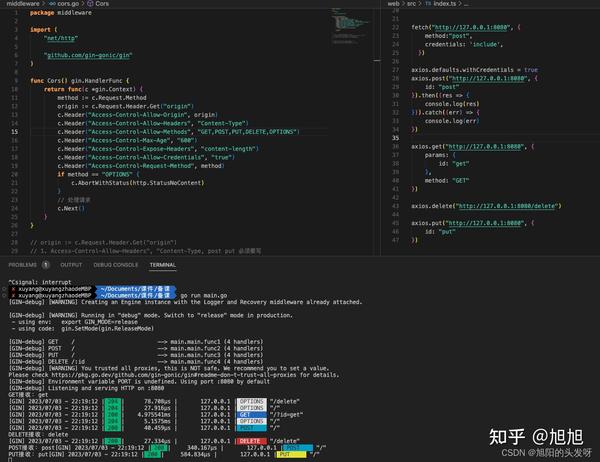The width and height of the screenshot is (600, 462).
Task: Follow the net/http import link
Action: coord(61,38)
